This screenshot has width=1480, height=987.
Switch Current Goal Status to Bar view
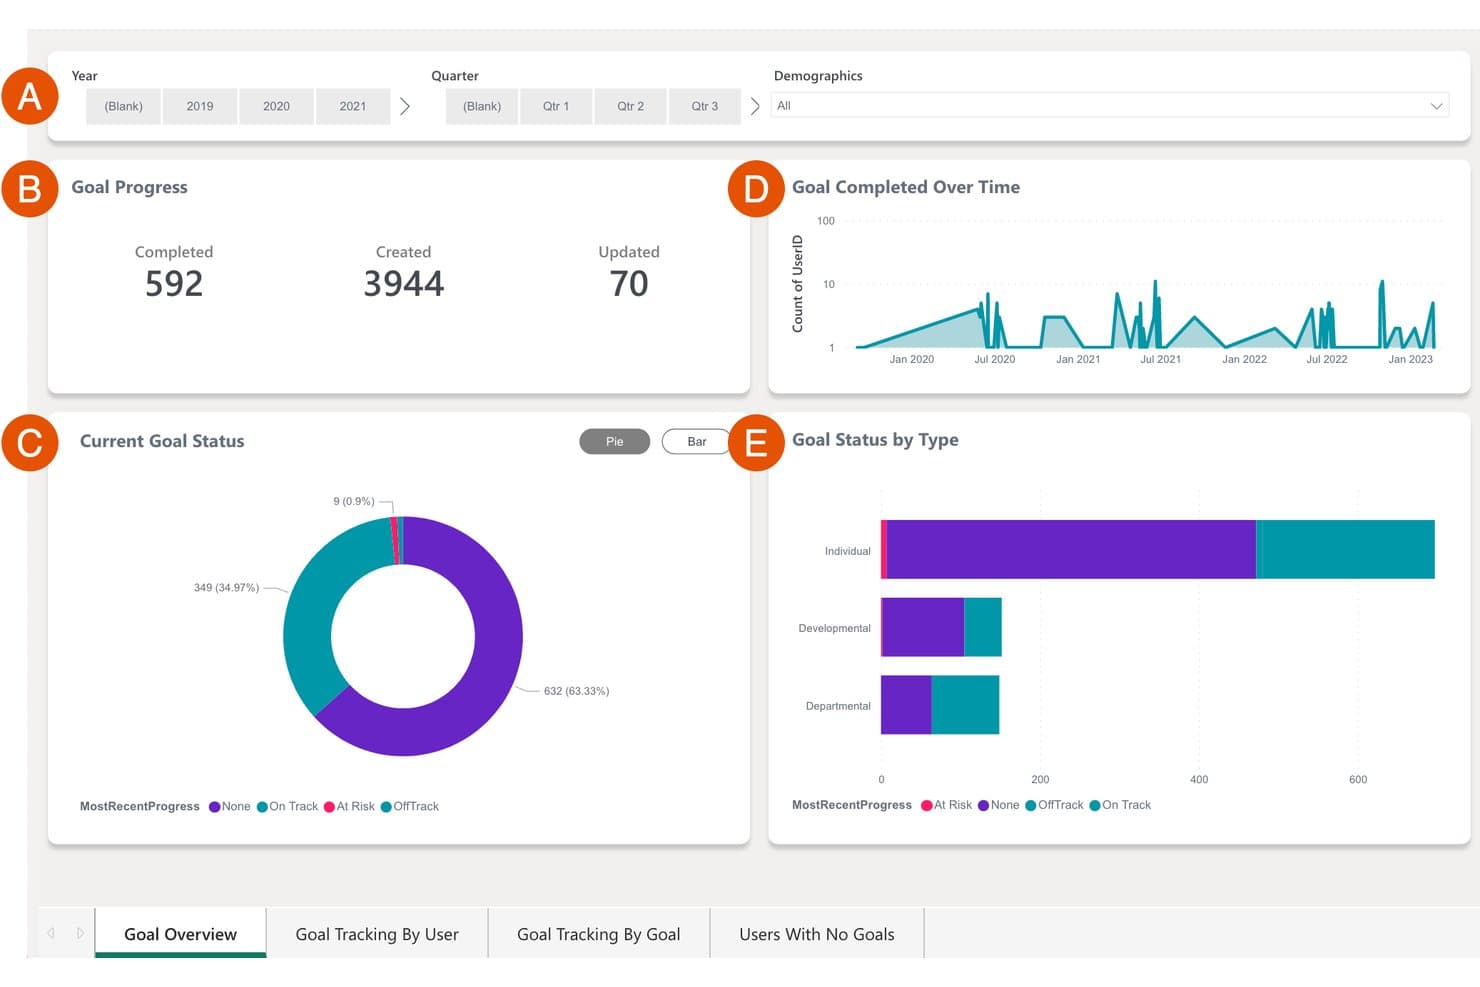pos(696,441)
